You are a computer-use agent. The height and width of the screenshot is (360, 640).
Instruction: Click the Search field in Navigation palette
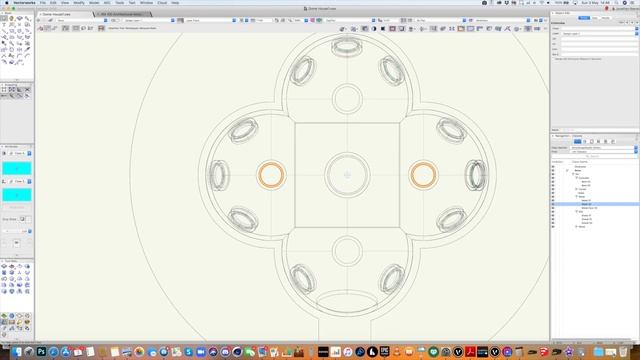click(x=594, y=156)
